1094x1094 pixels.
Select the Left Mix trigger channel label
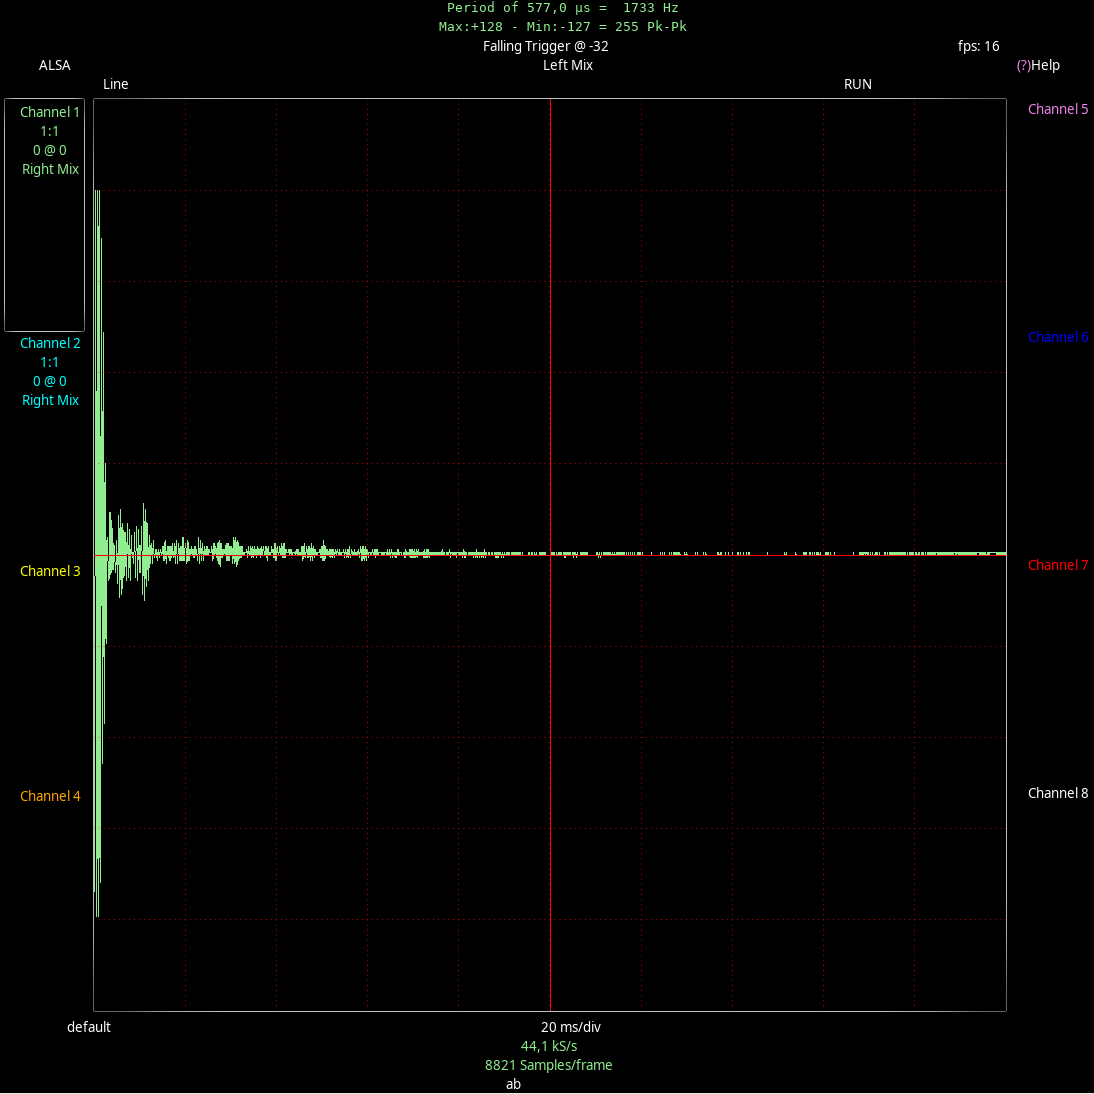click(x=568, y=66)
